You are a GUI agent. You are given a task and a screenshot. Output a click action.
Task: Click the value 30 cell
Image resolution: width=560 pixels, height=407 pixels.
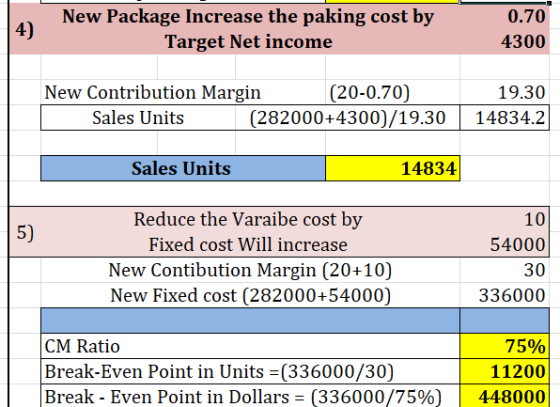click(x=504, y=270)
